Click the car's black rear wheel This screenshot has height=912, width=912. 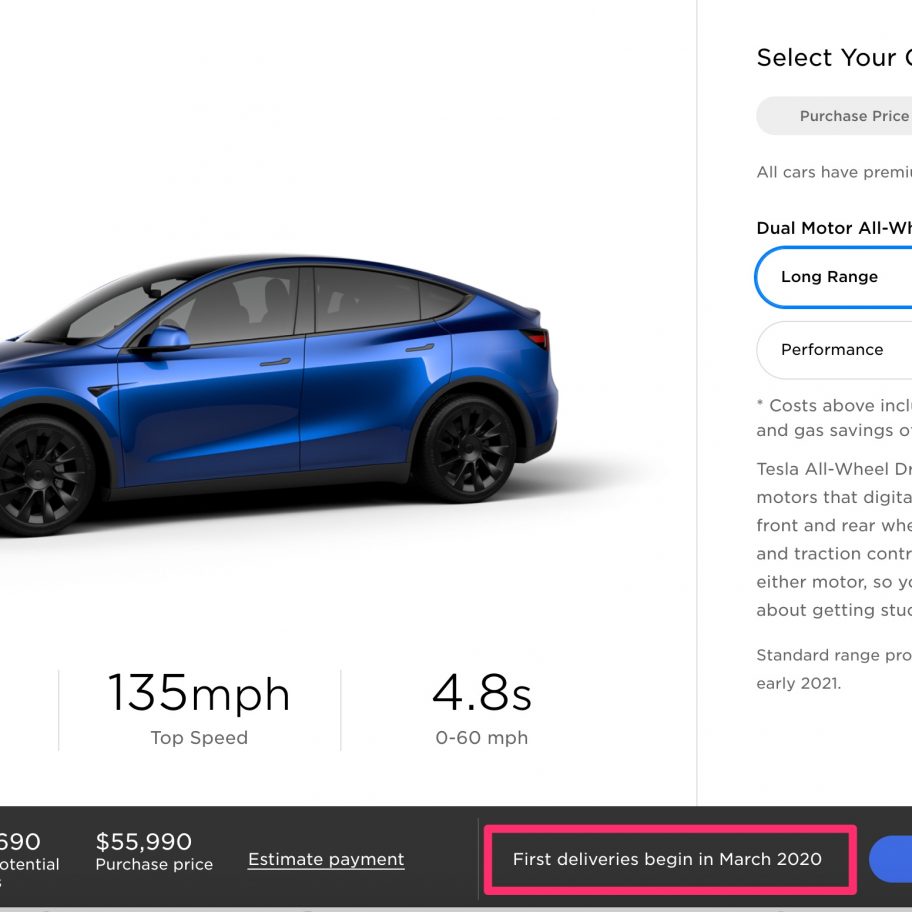pyautogui.click(x=466, y=448)
